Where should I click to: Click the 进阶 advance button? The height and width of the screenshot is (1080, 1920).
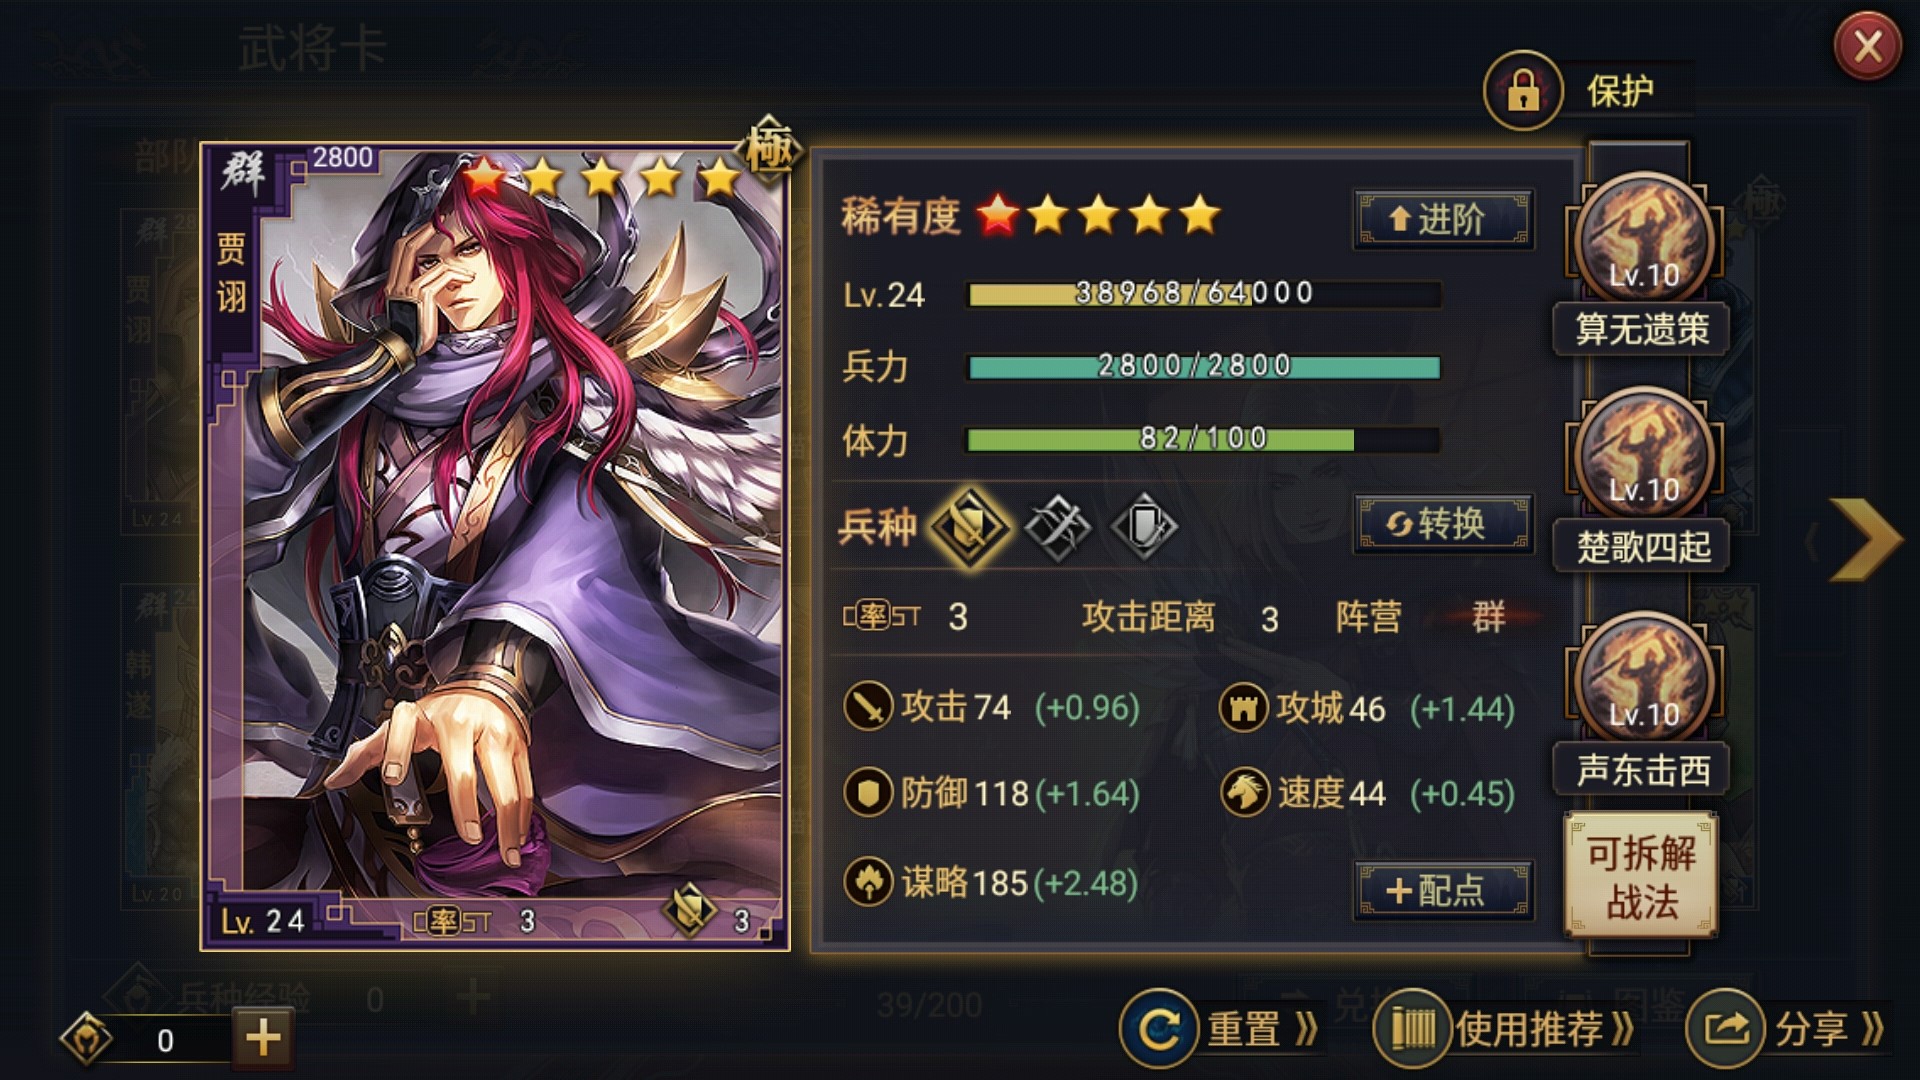tap(1443, 219)
